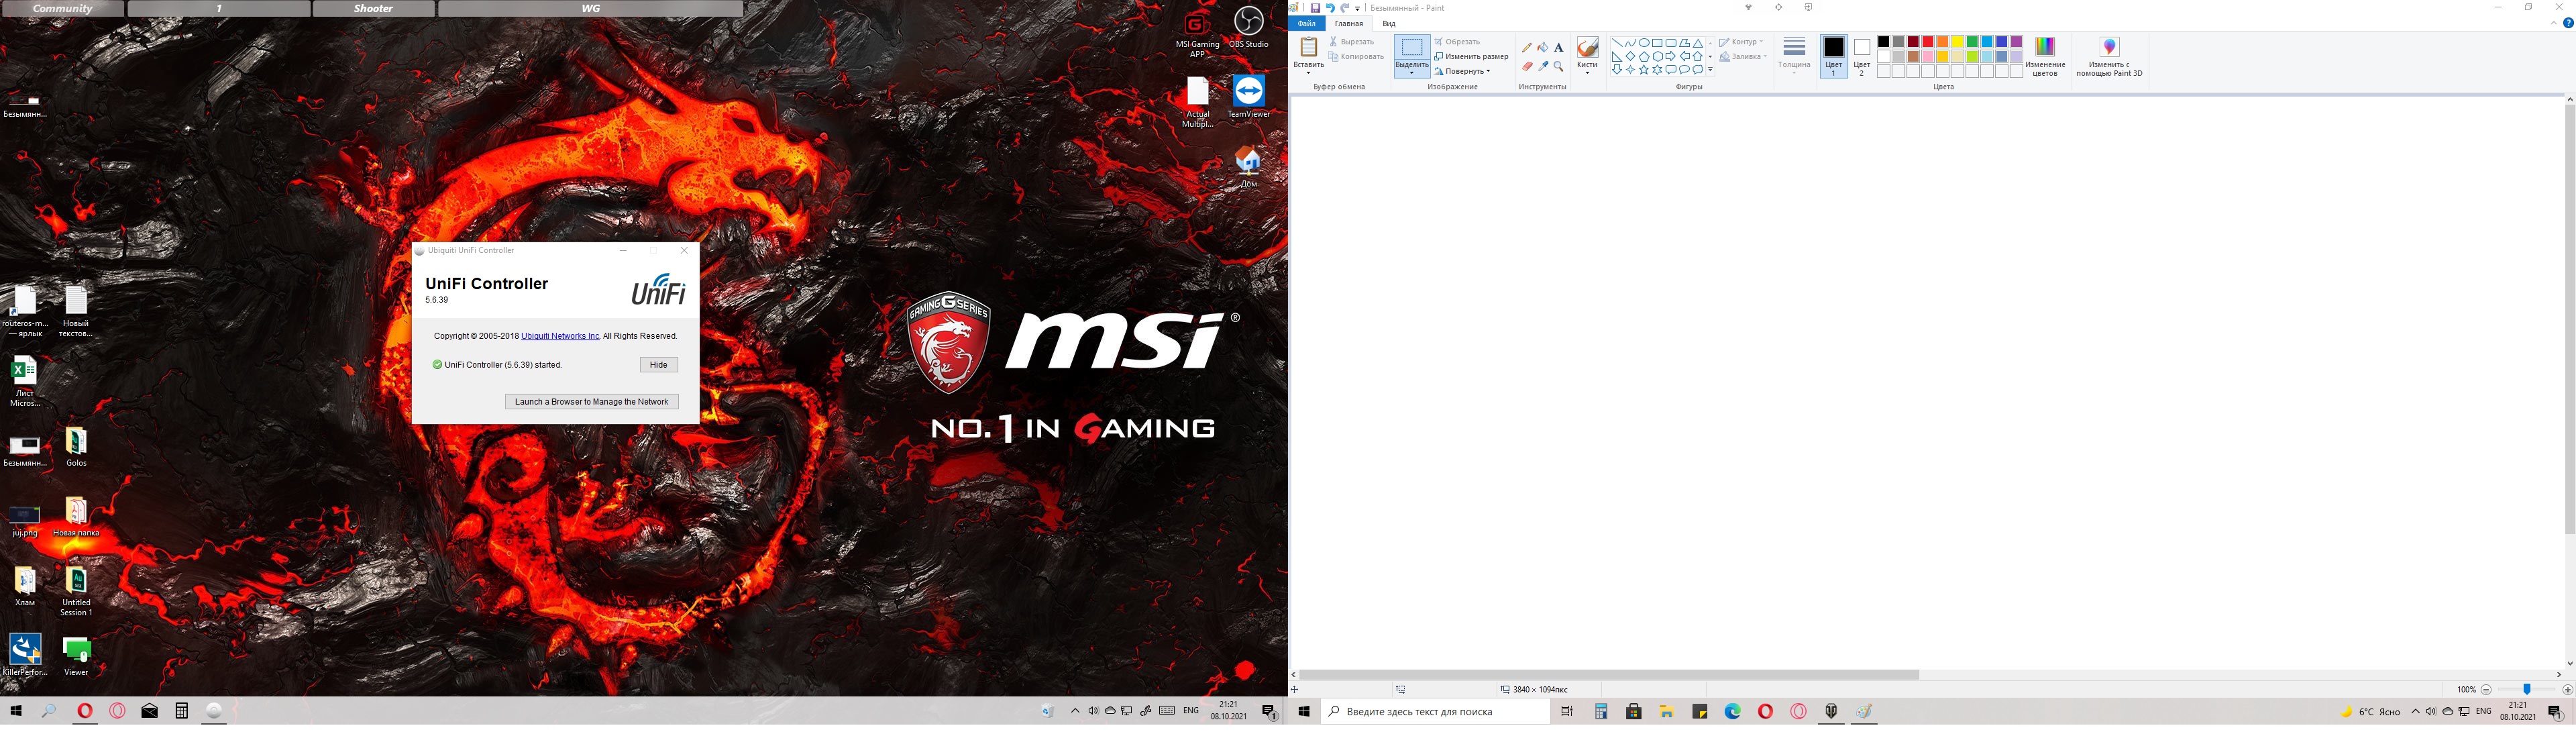The height and width of the screenshot is (734, 2576).
Task: Open the Rotate (Повернуть) dropdown
Action: tap(1463, 71)
